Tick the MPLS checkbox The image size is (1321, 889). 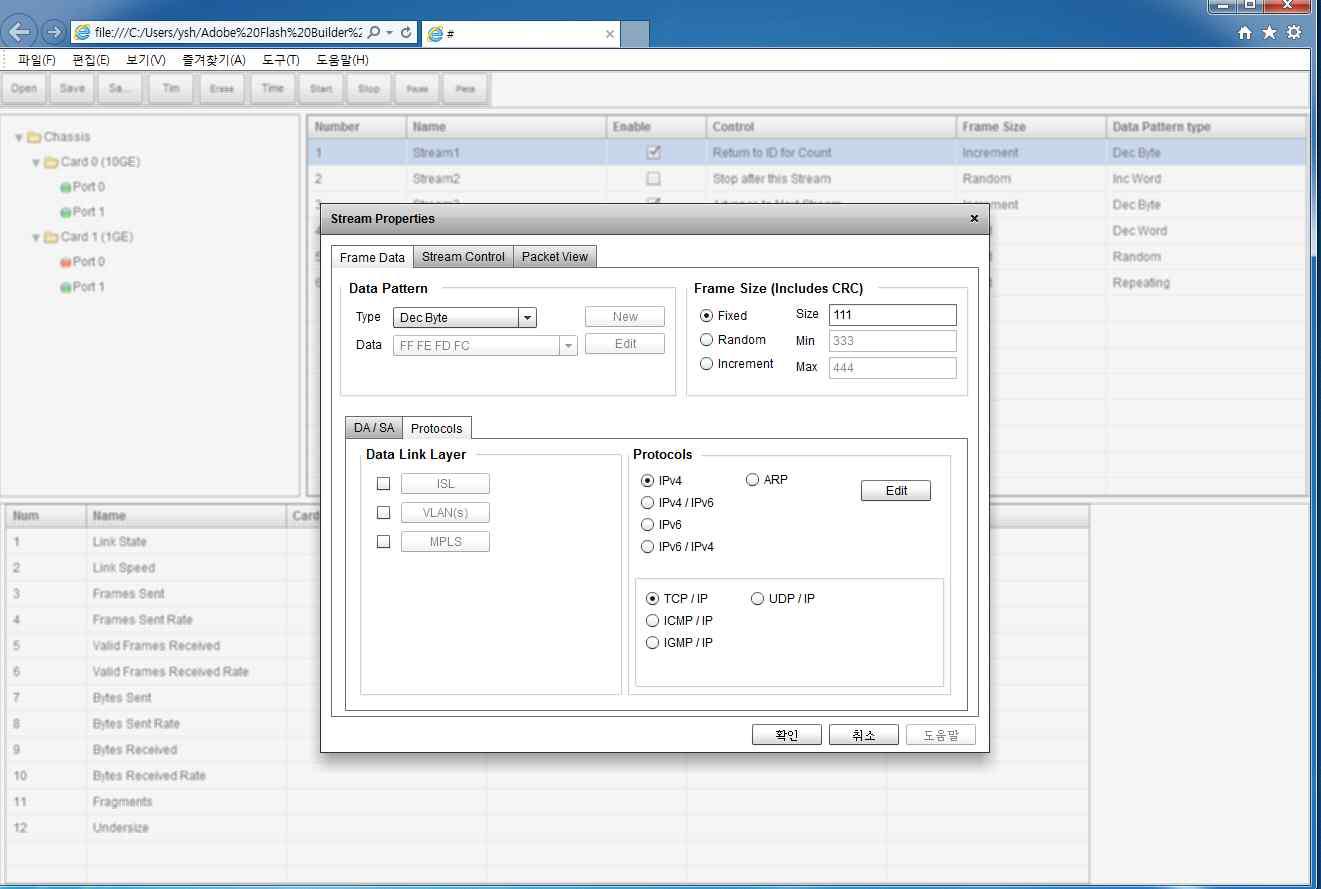[x=383, y=542]
